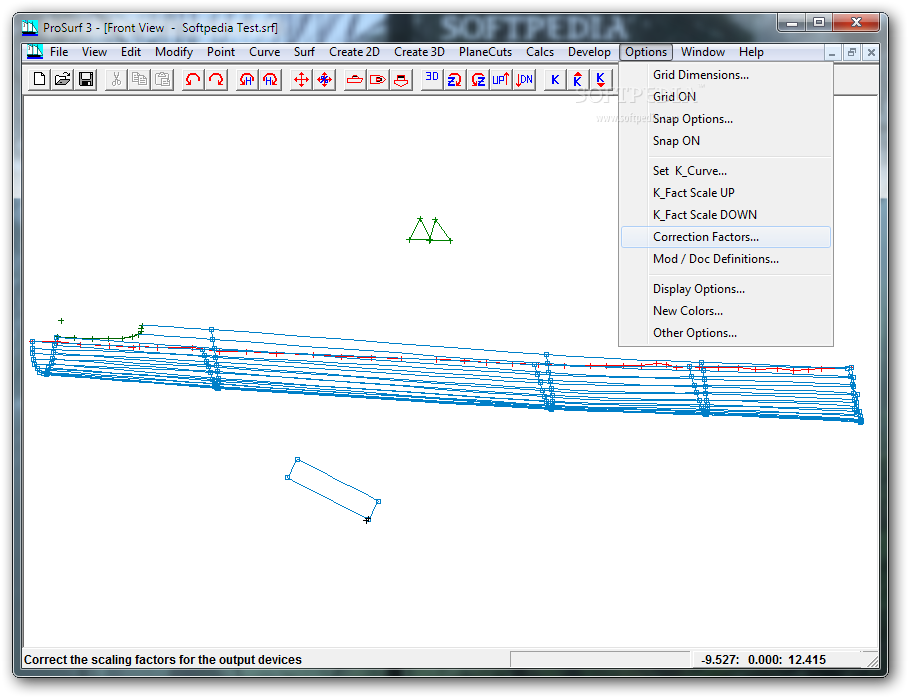Viewport: 909px width, 698px height.
Task: Toggle Grid ON in Options menu
Action: click(x=726, y=97)
